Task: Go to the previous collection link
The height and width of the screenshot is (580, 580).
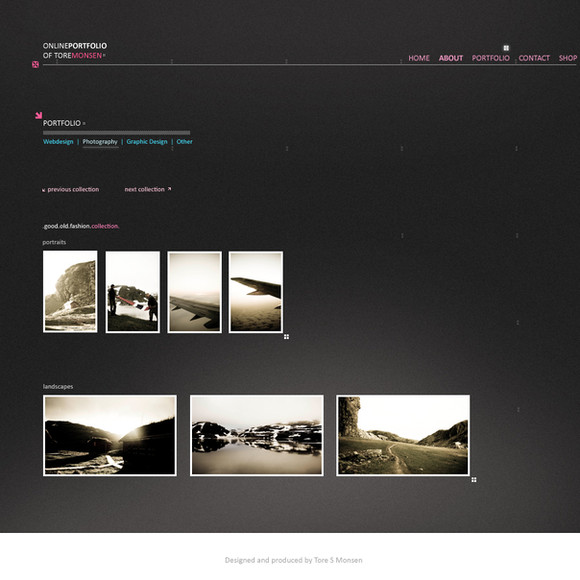Action: coord(73,189)
